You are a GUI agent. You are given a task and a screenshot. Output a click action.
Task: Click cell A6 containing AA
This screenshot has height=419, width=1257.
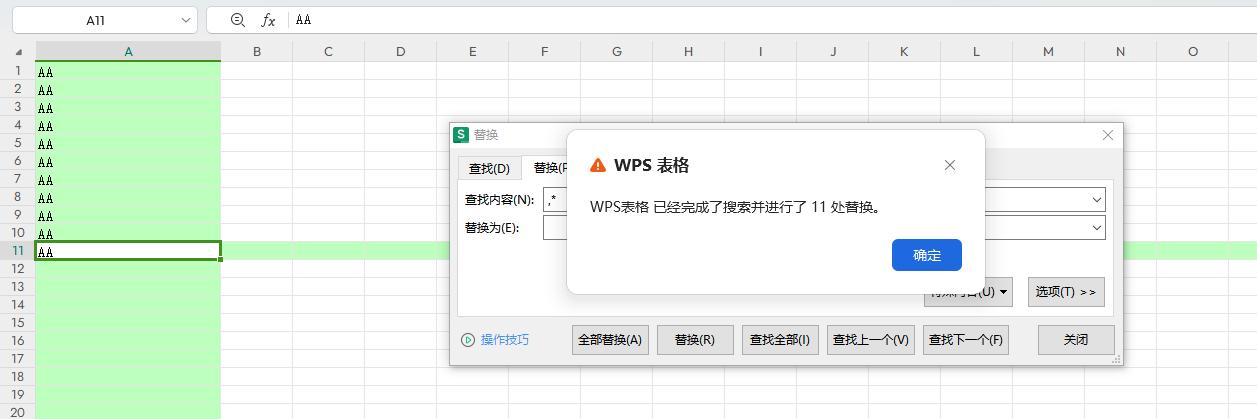pos(128,161)
